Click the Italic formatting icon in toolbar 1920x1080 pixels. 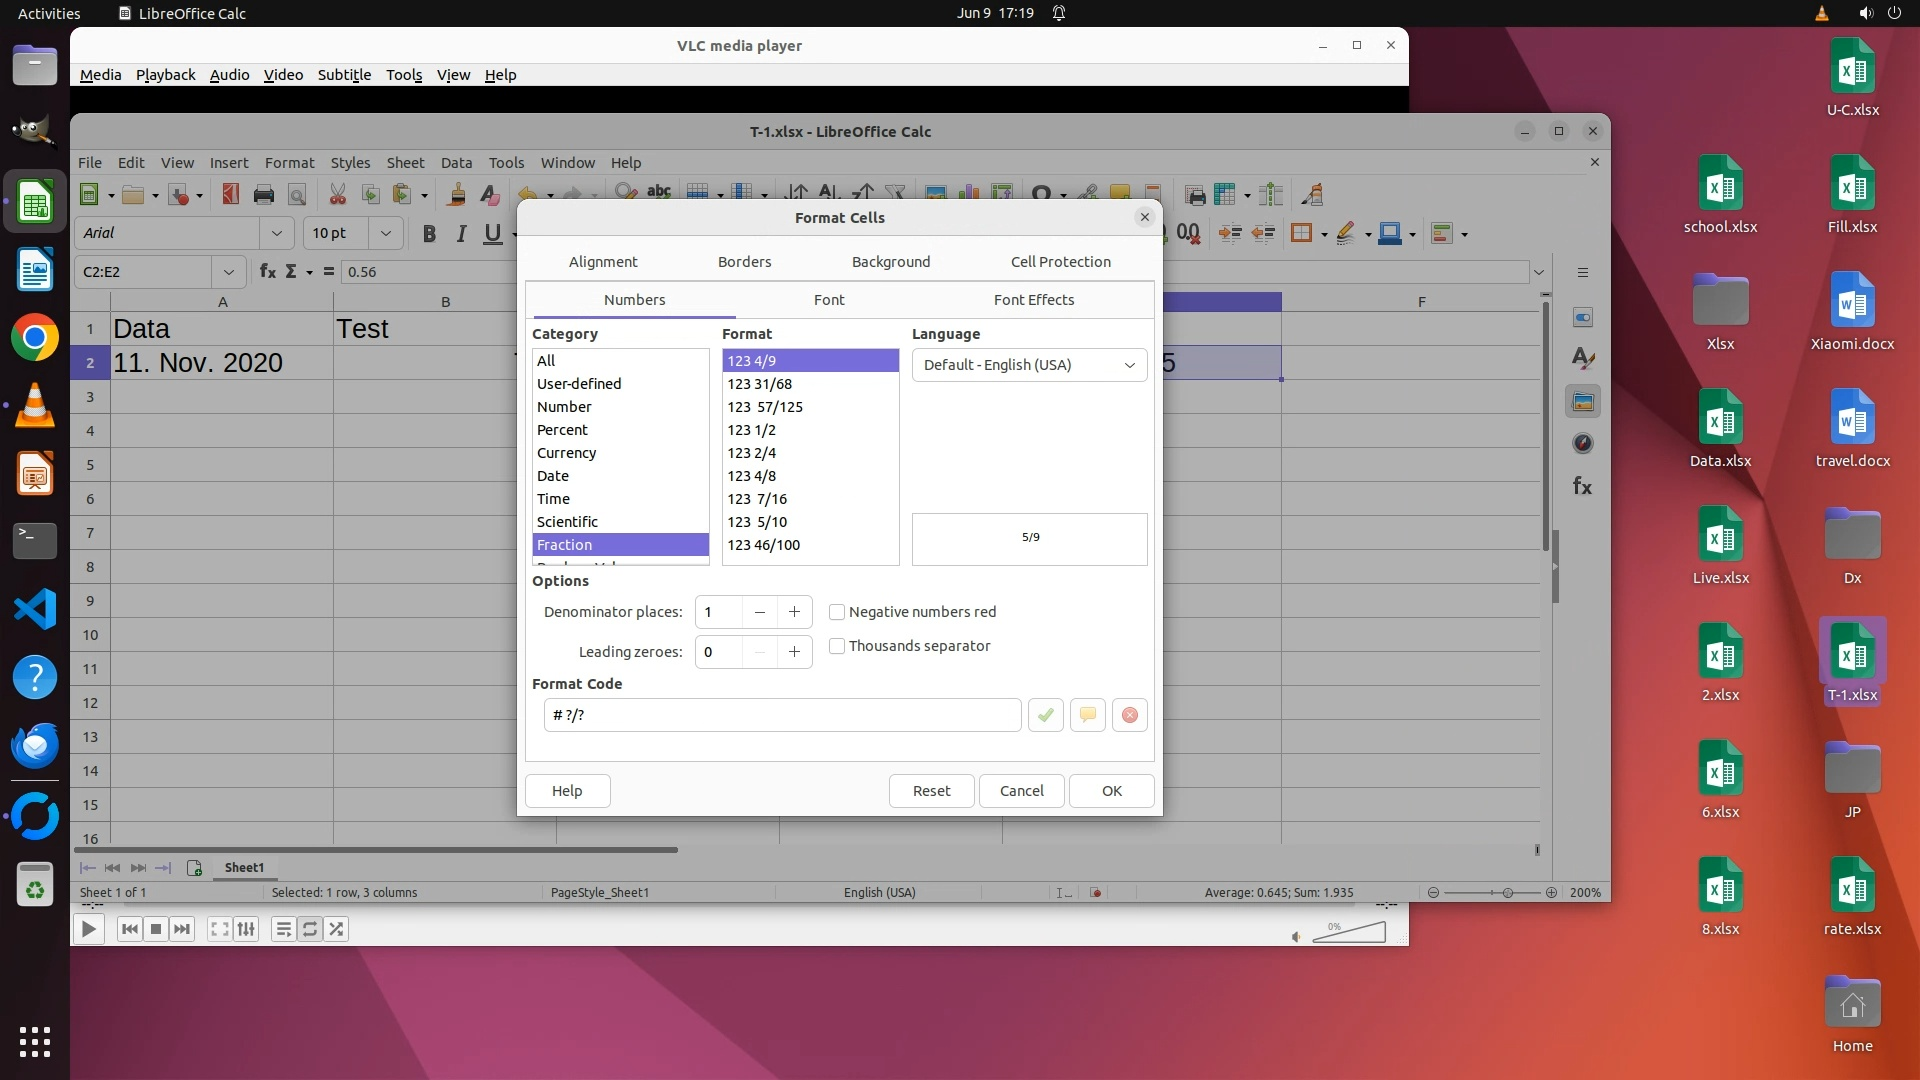(461, 233)
